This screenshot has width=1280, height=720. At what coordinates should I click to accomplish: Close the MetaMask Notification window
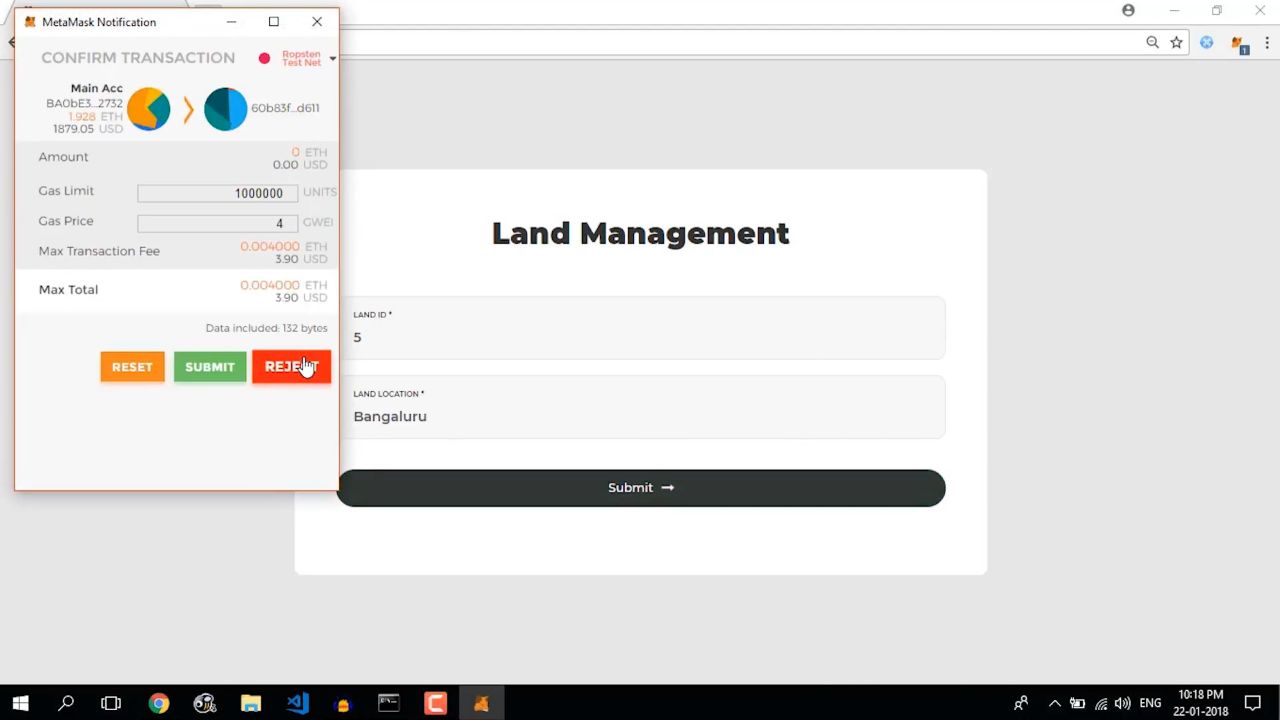317,22
